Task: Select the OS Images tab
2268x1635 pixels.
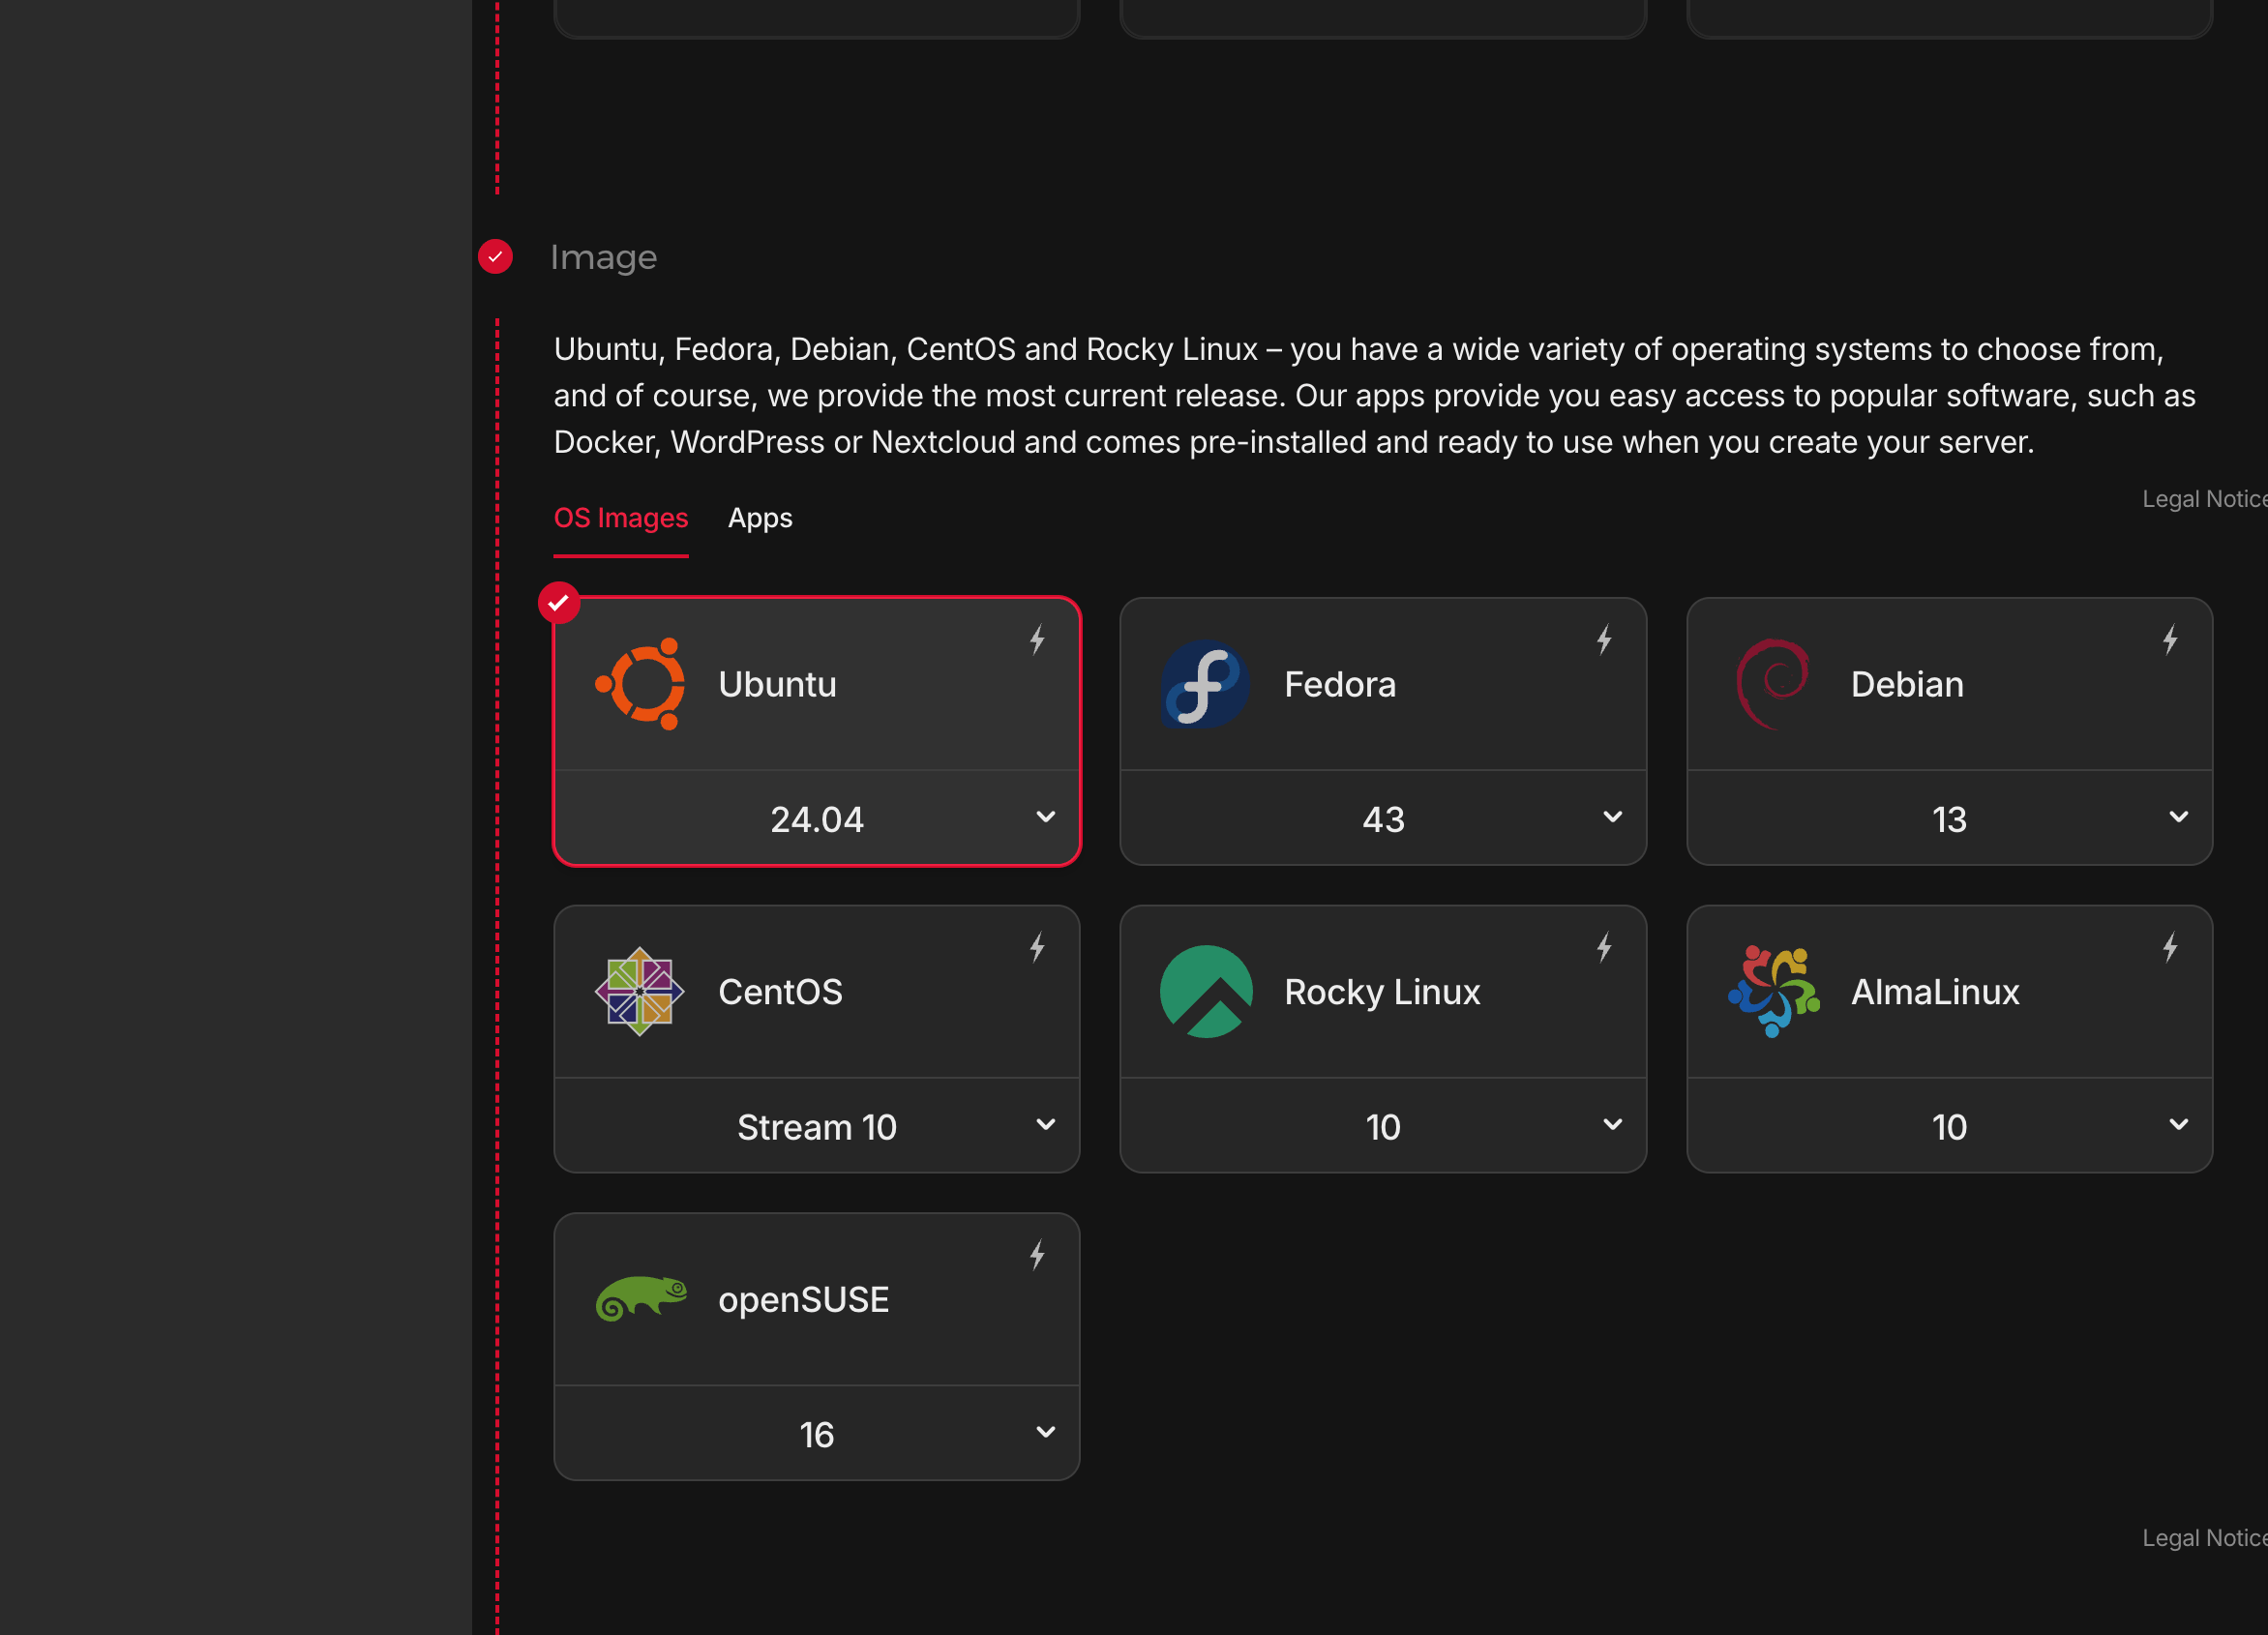Action: tap(620, 518)
